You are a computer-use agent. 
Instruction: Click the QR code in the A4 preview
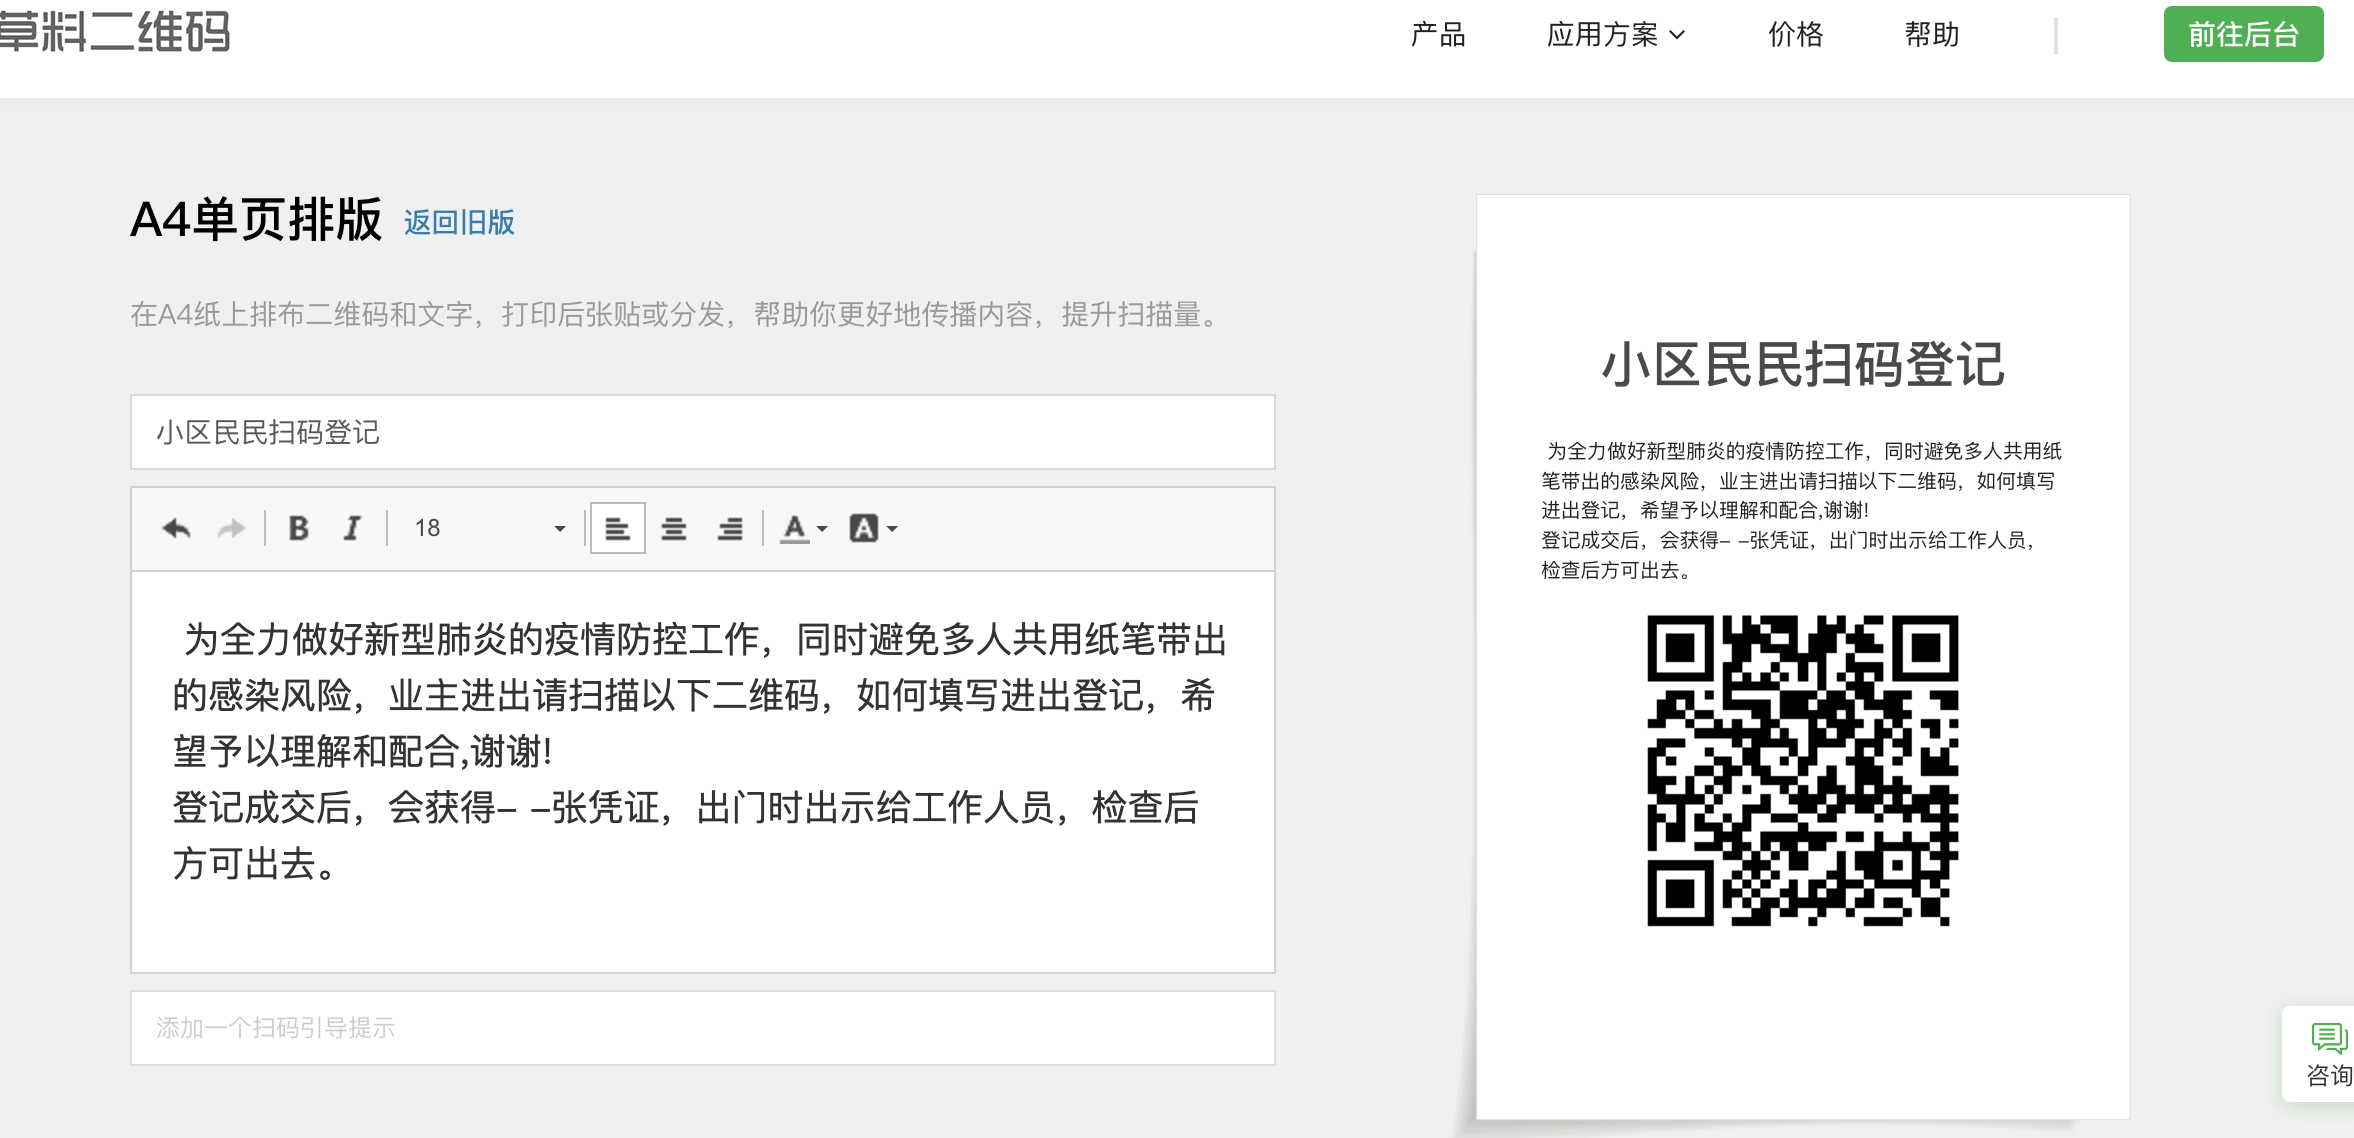(x=1802, y=770)
